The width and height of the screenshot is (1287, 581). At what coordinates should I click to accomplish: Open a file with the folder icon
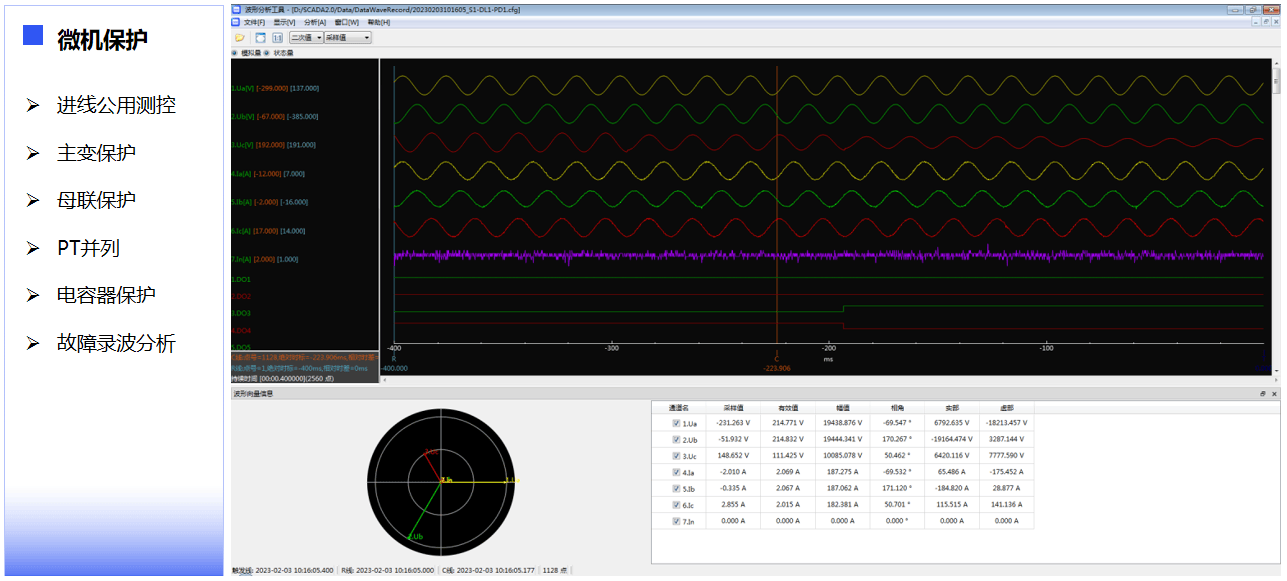240,37
